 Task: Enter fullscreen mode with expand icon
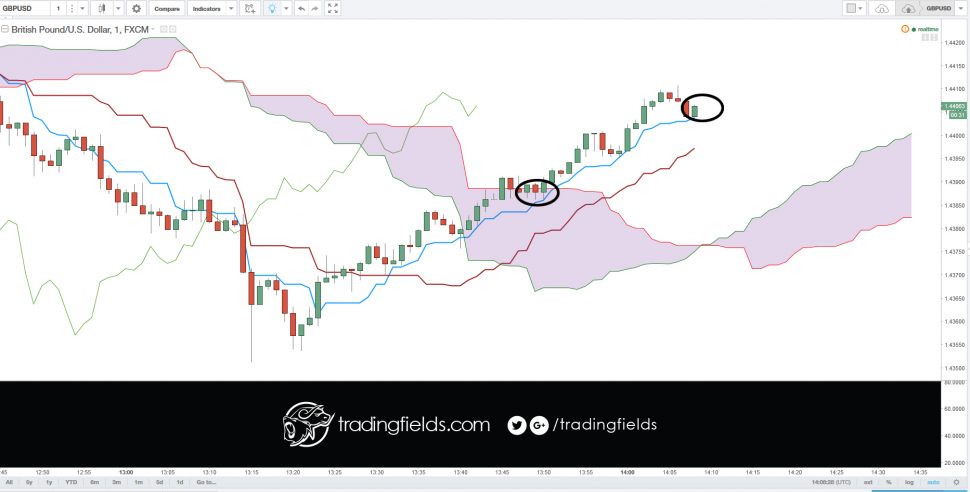pos(333,9)
